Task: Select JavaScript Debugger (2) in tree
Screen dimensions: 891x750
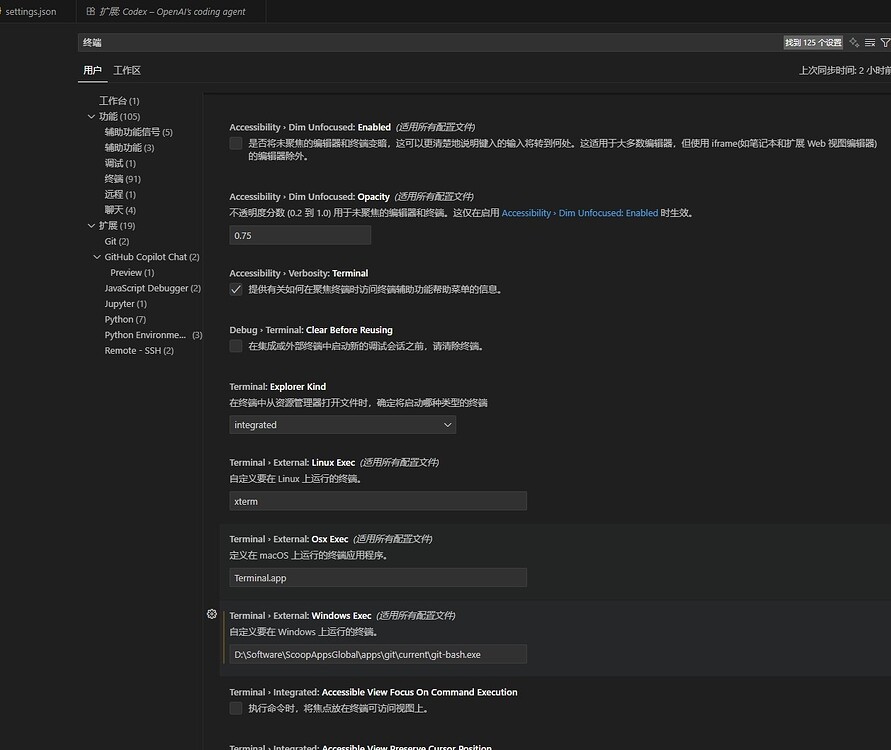Action: click(x=152, y=288)
